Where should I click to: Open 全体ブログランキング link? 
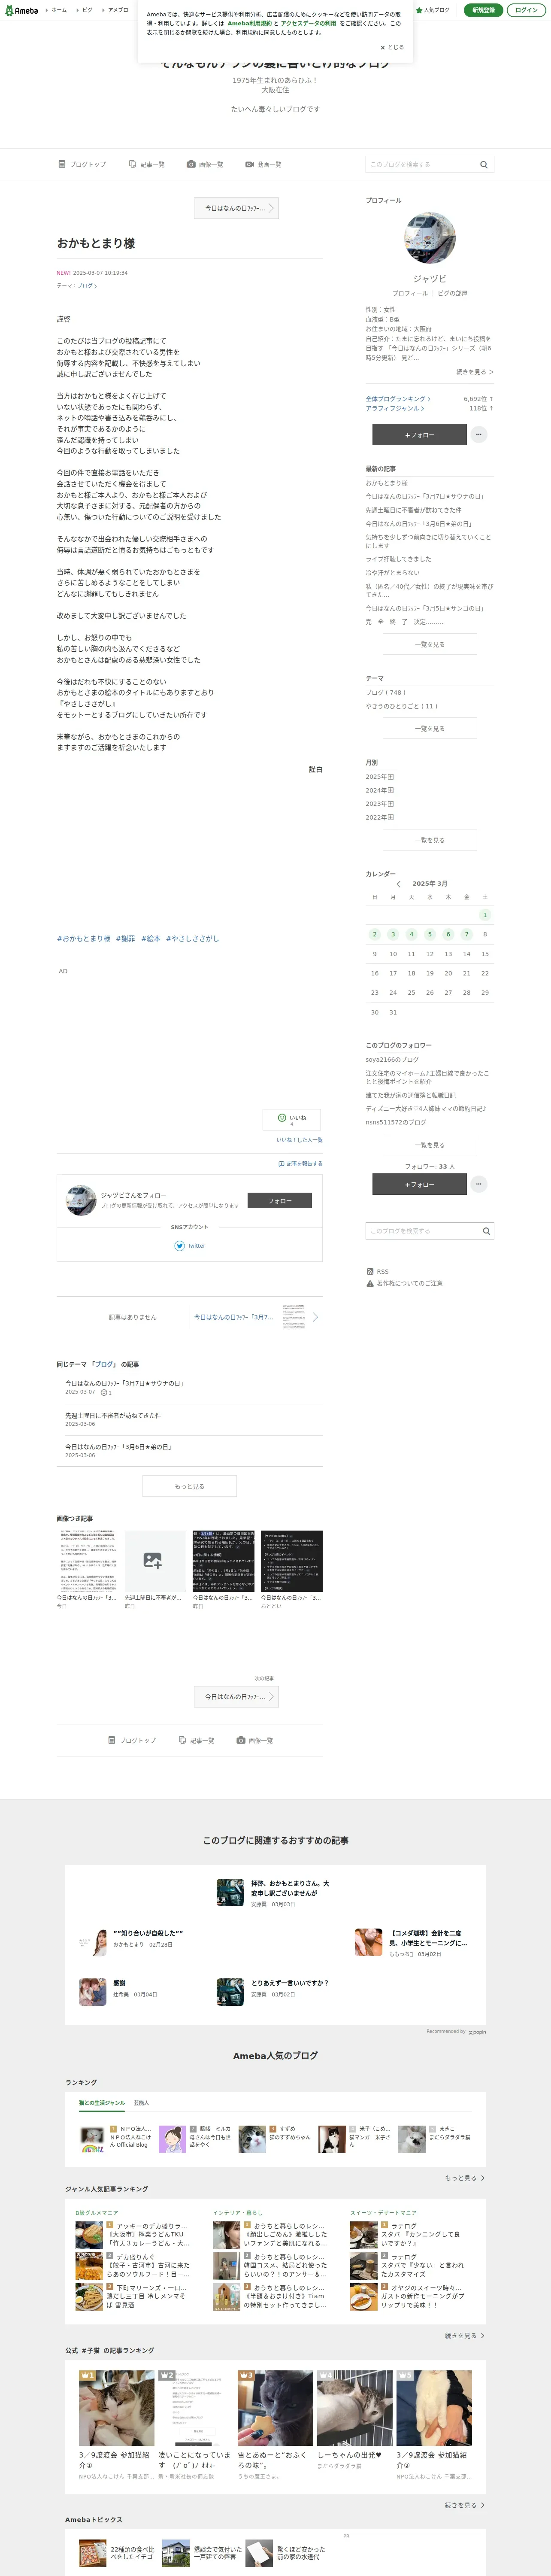397,398
